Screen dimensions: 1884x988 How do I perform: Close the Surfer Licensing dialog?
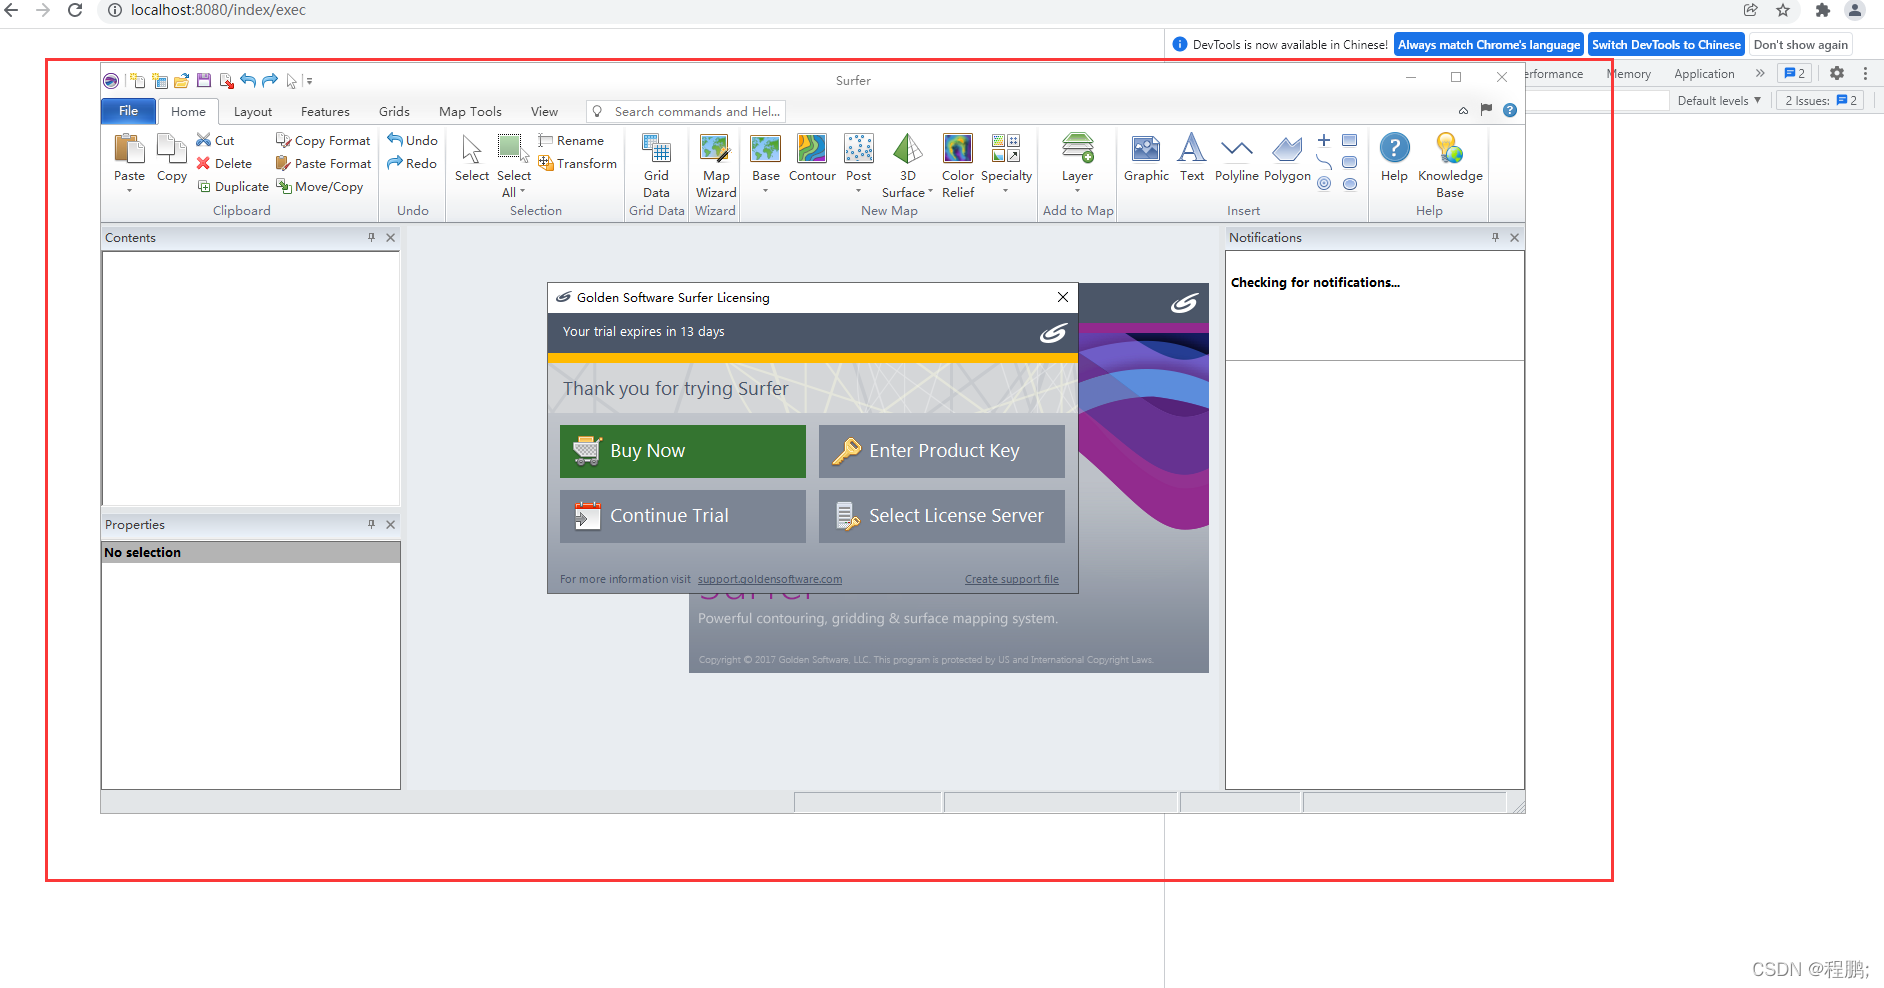pyautogui.click(x=1063, y=297)
